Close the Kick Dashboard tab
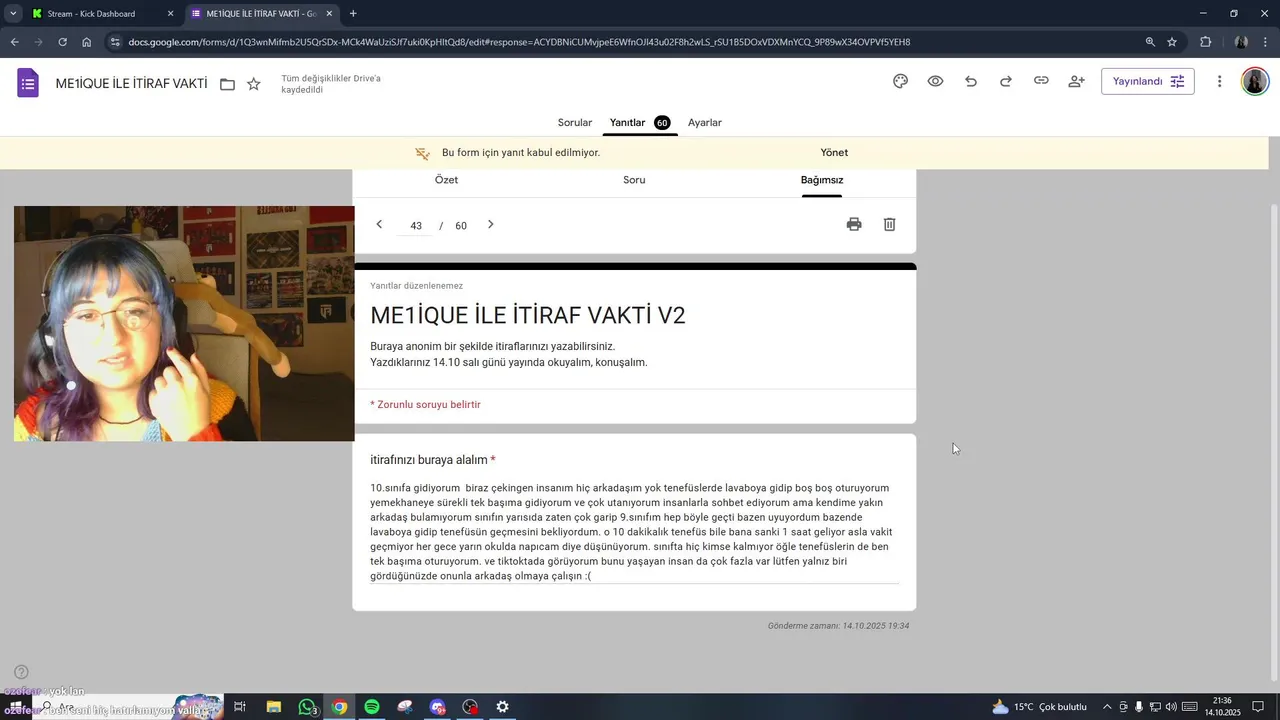Image resolution: width=1280 pixels, height=720 pixels. pos(170,14)
